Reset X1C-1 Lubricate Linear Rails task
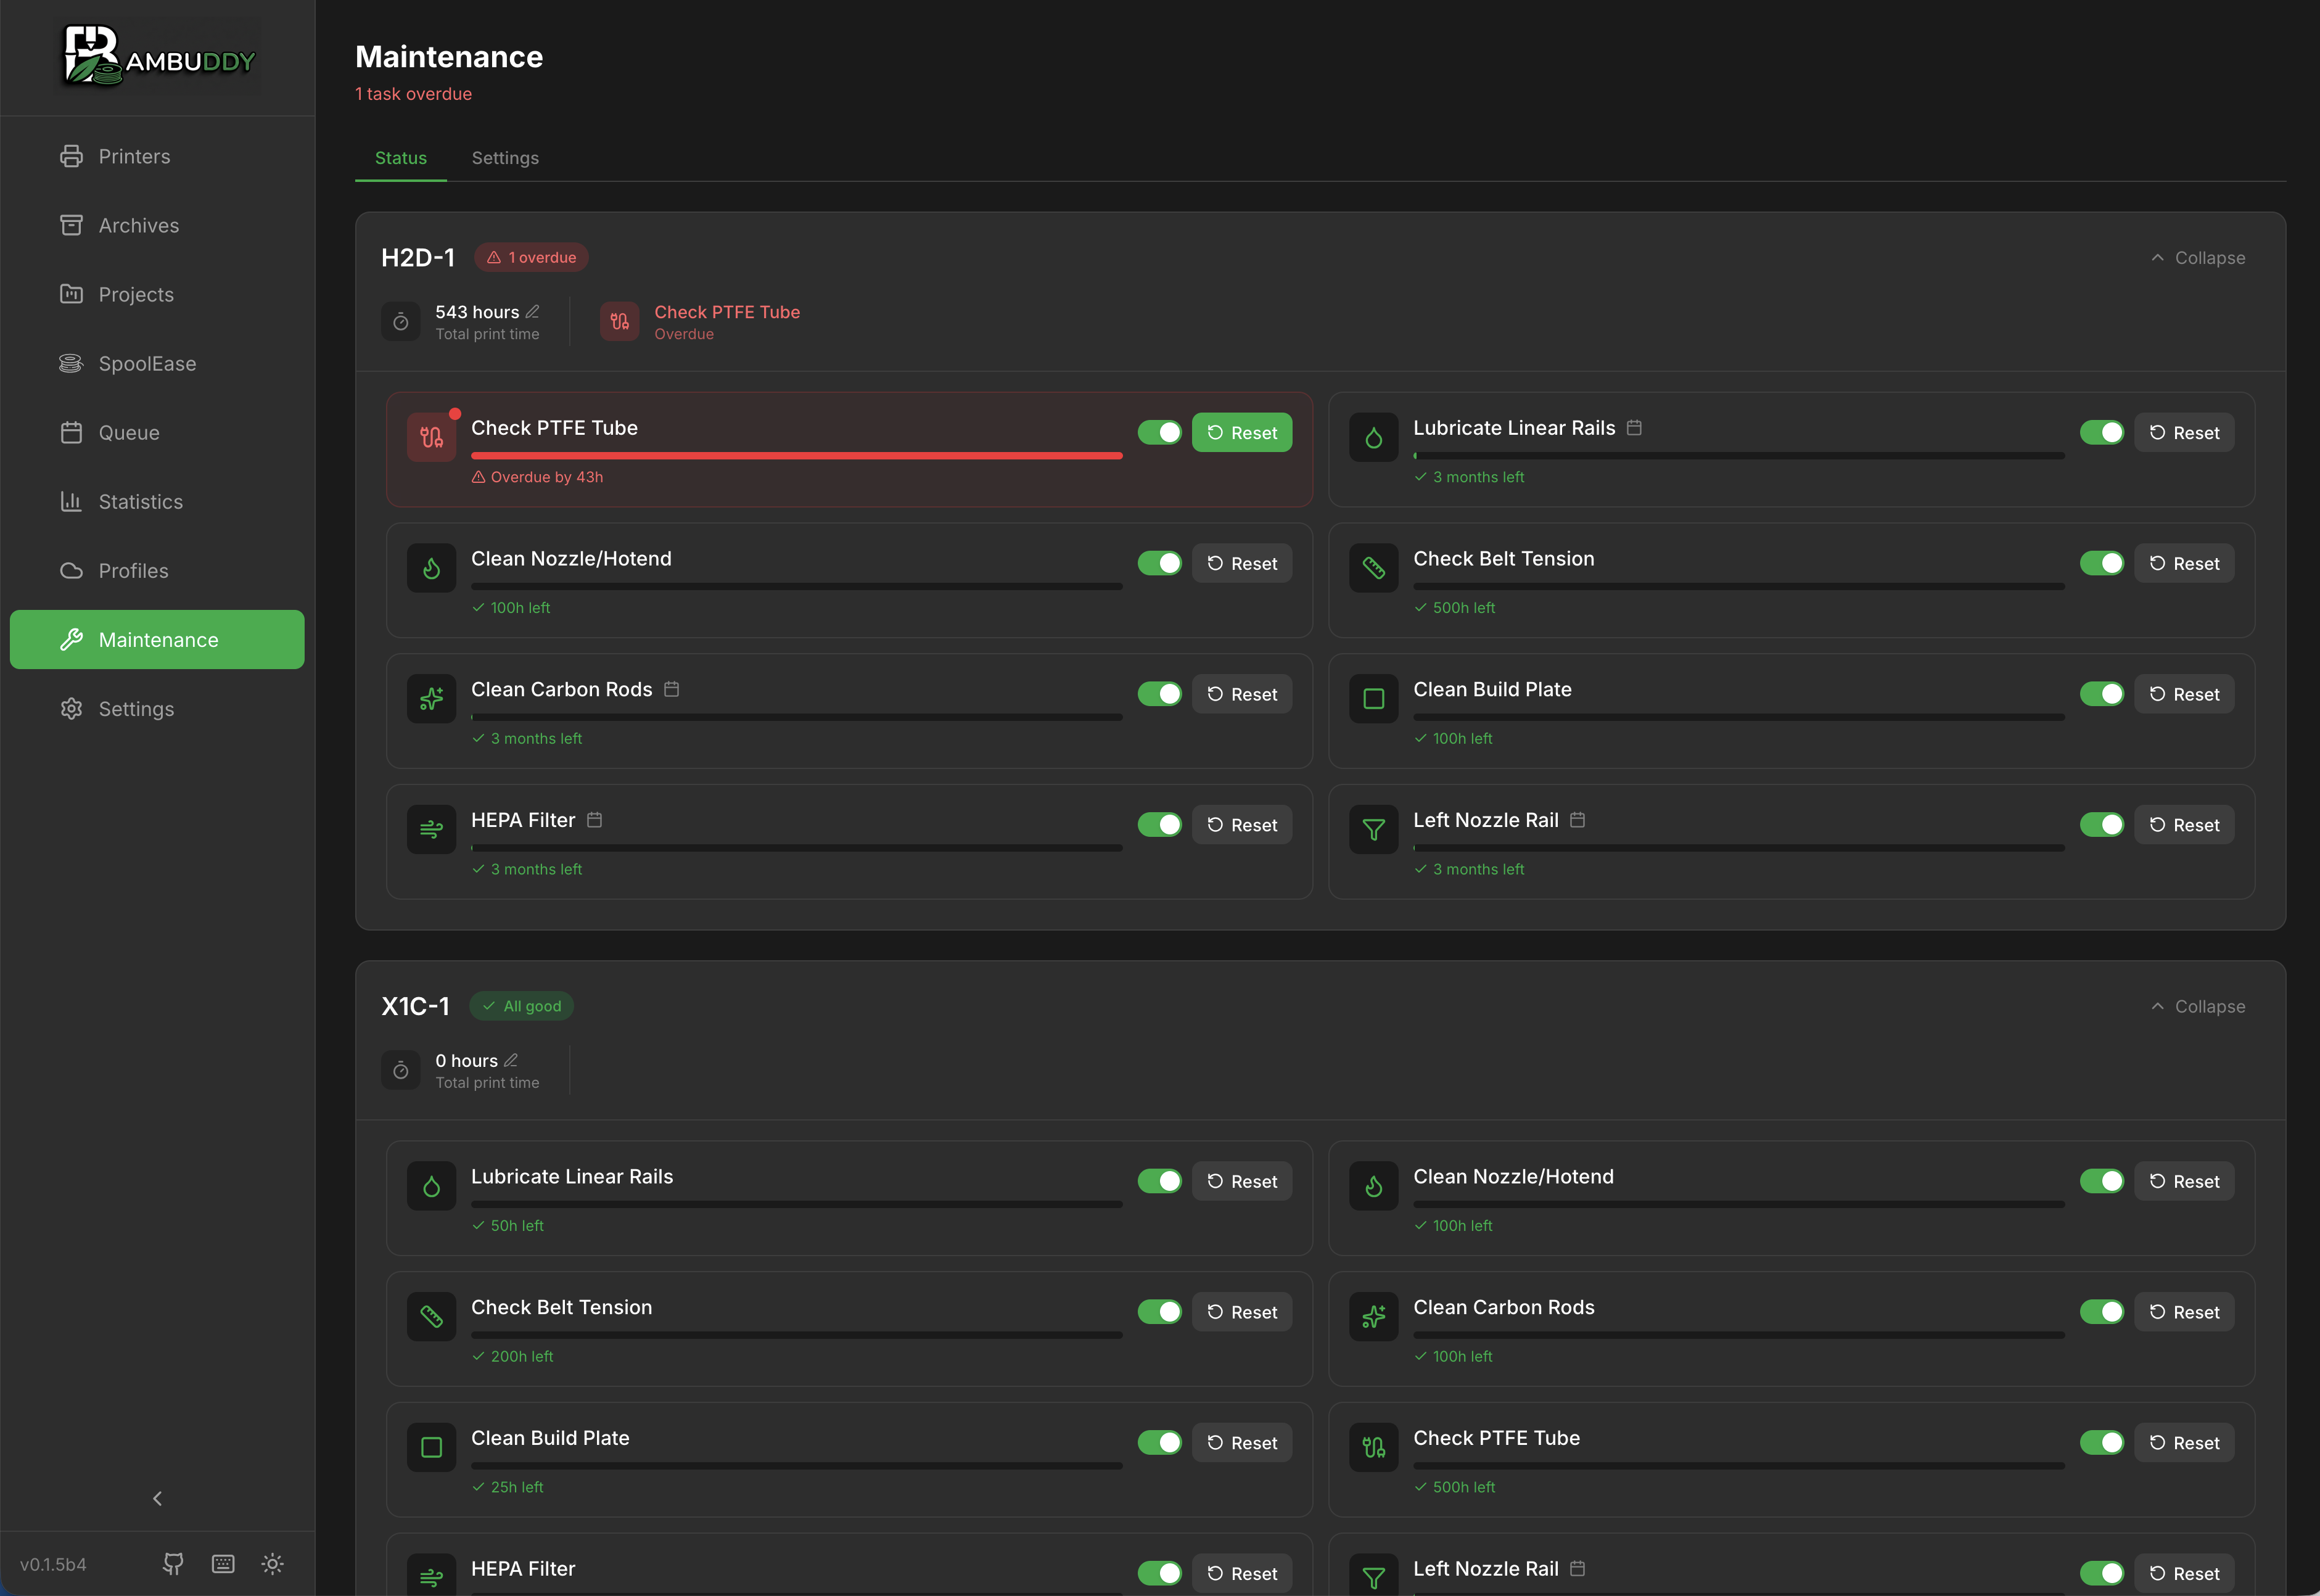This screenshot has width=2320, height=1596. point(1242,1181)
